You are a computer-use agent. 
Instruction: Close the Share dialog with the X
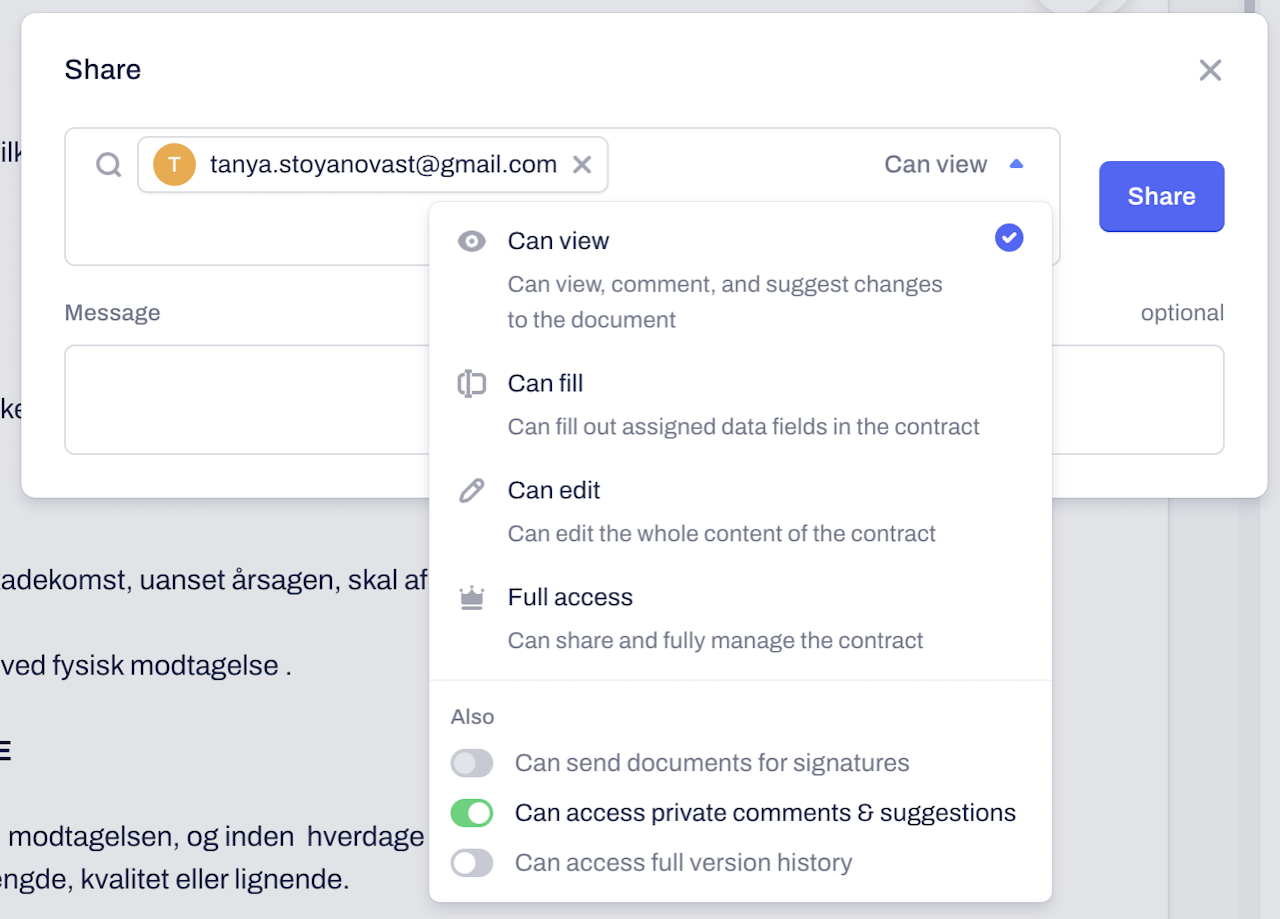click(x=1210, y=70)
